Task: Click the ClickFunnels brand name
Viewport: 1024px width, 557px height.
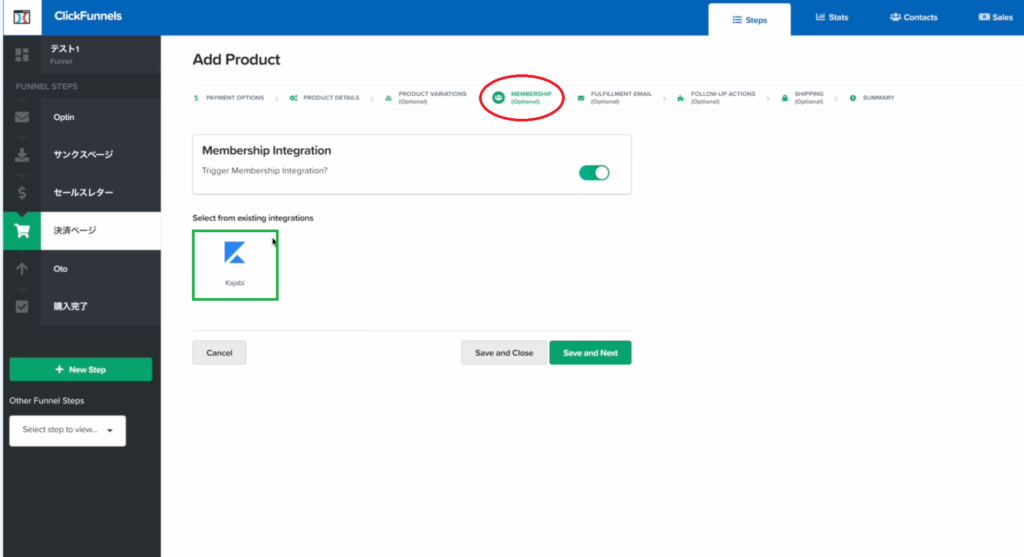Action: (88, 16)
